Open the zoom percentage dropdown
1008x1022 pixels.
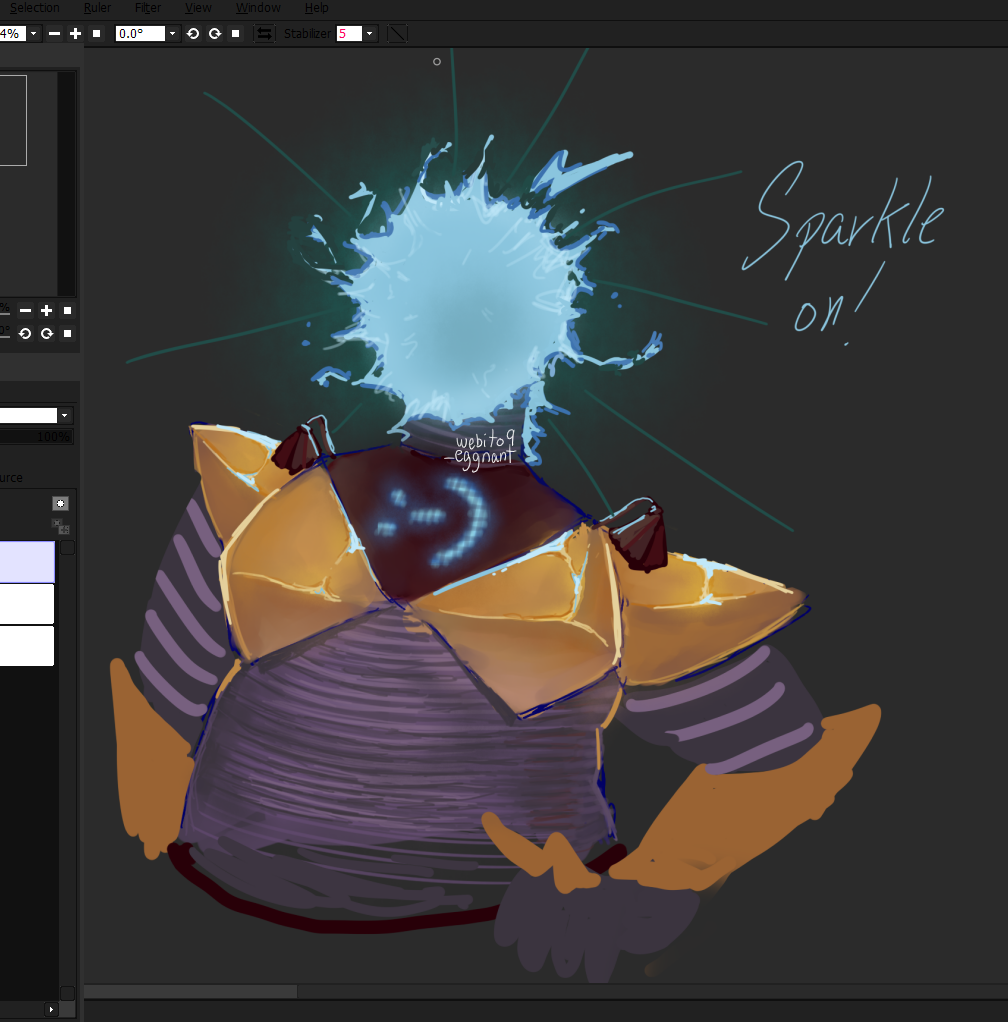(x=34, y=34)
